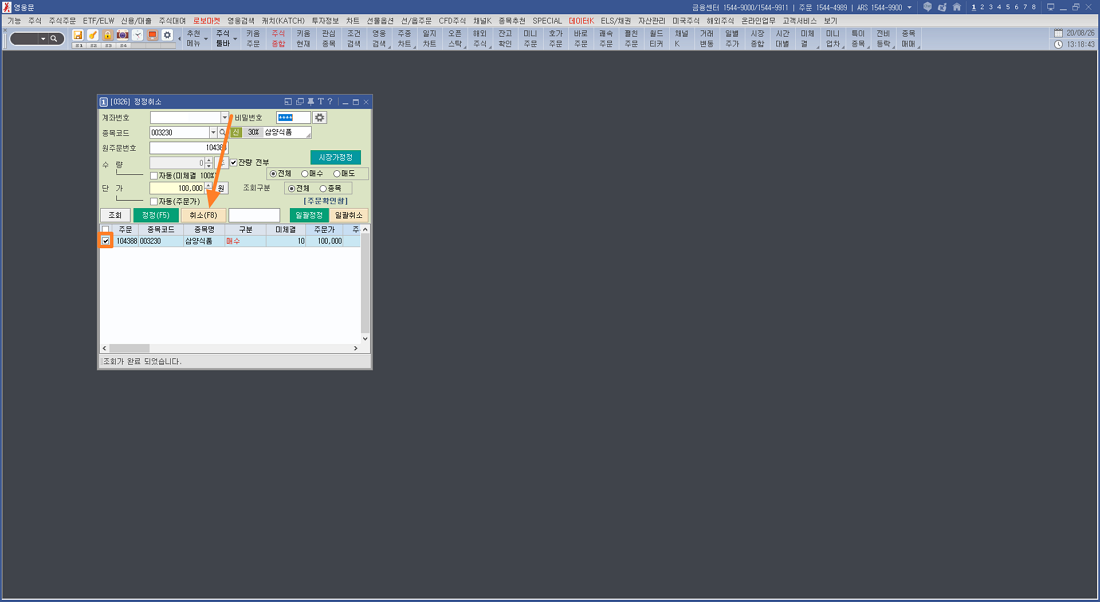This screenshot has width=1100, height=602.
Task: Click horizontal scrollbar thumb in order list
Action: point(129,348)
